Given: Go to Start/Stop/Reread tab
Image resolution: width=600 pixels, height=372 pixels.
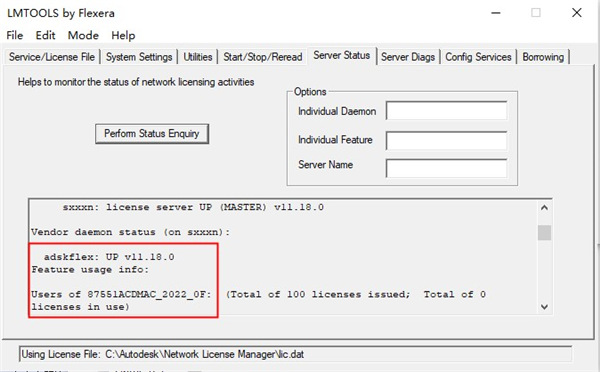Looking at the screenshot, I should coord(262,57).
